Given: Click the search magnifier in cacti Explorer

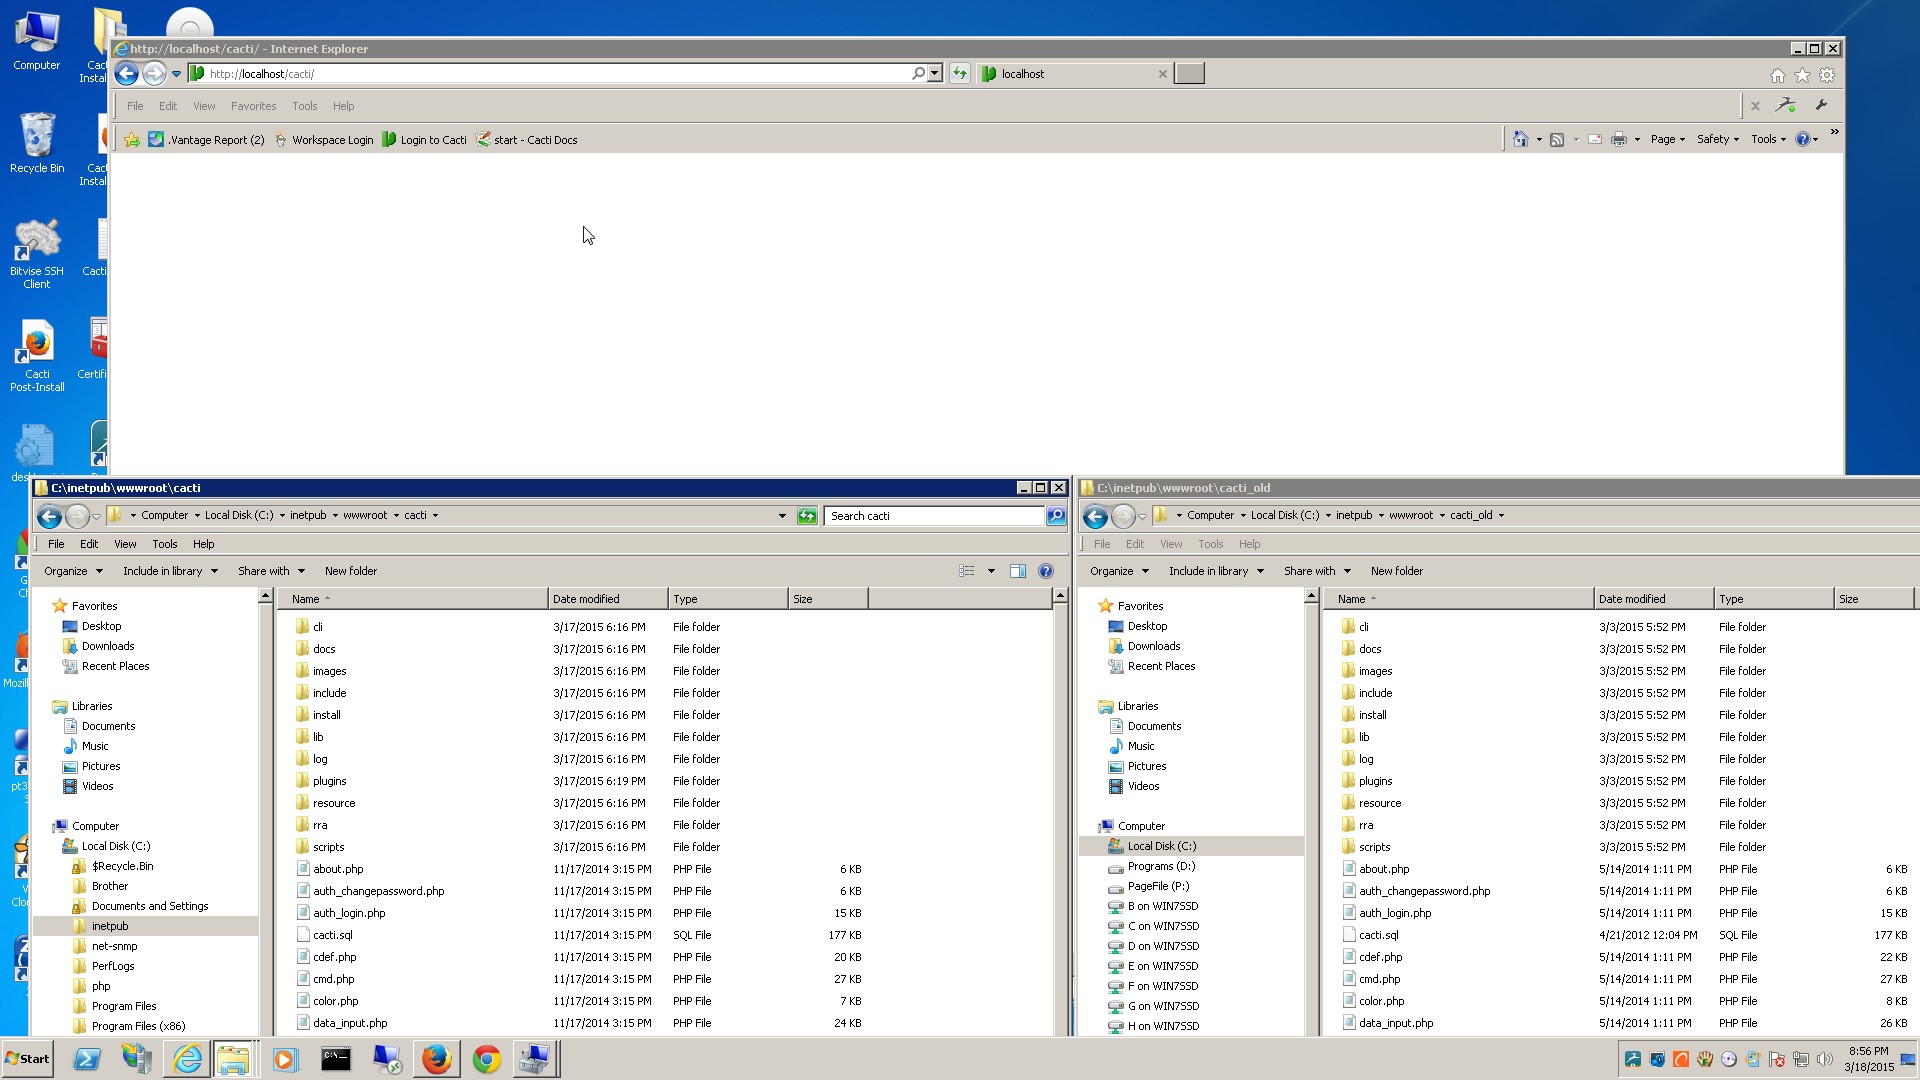Looking at the screenshot, I should pos(1055,516).
